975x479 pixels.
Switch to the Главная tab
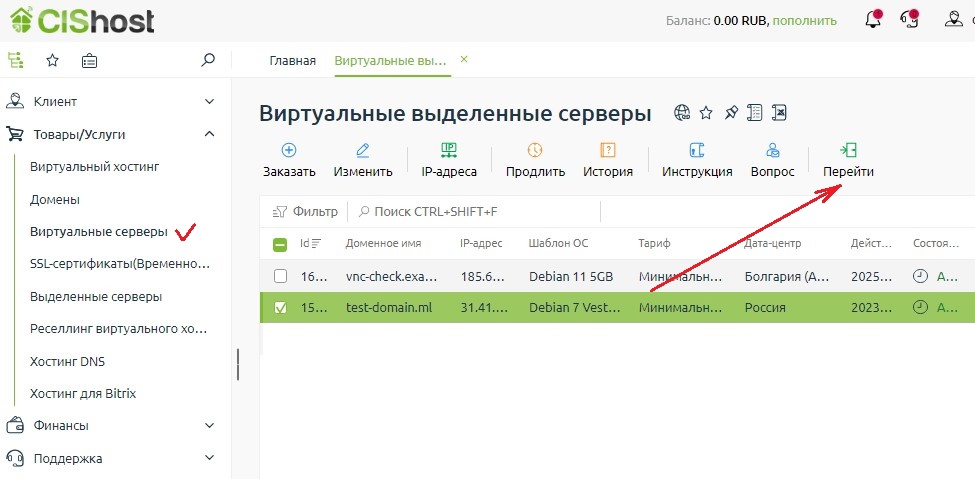point(292,60)
